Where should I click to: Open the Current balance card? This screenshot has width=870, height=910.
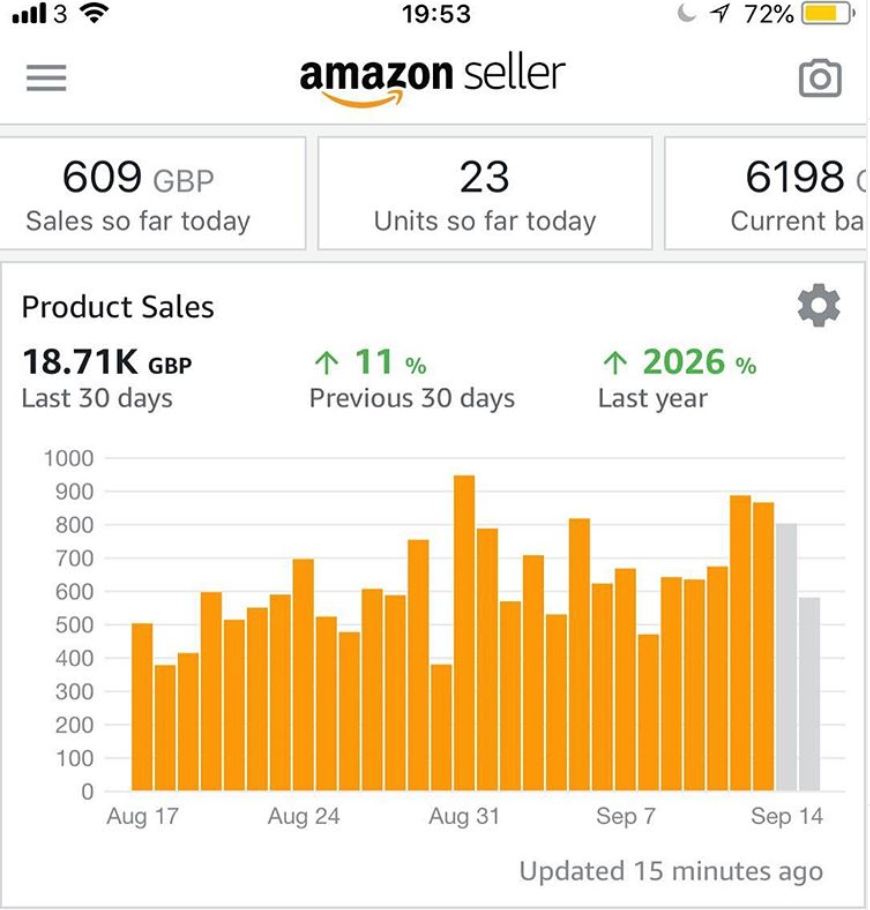pyautogui.click(x=766, y=193)
